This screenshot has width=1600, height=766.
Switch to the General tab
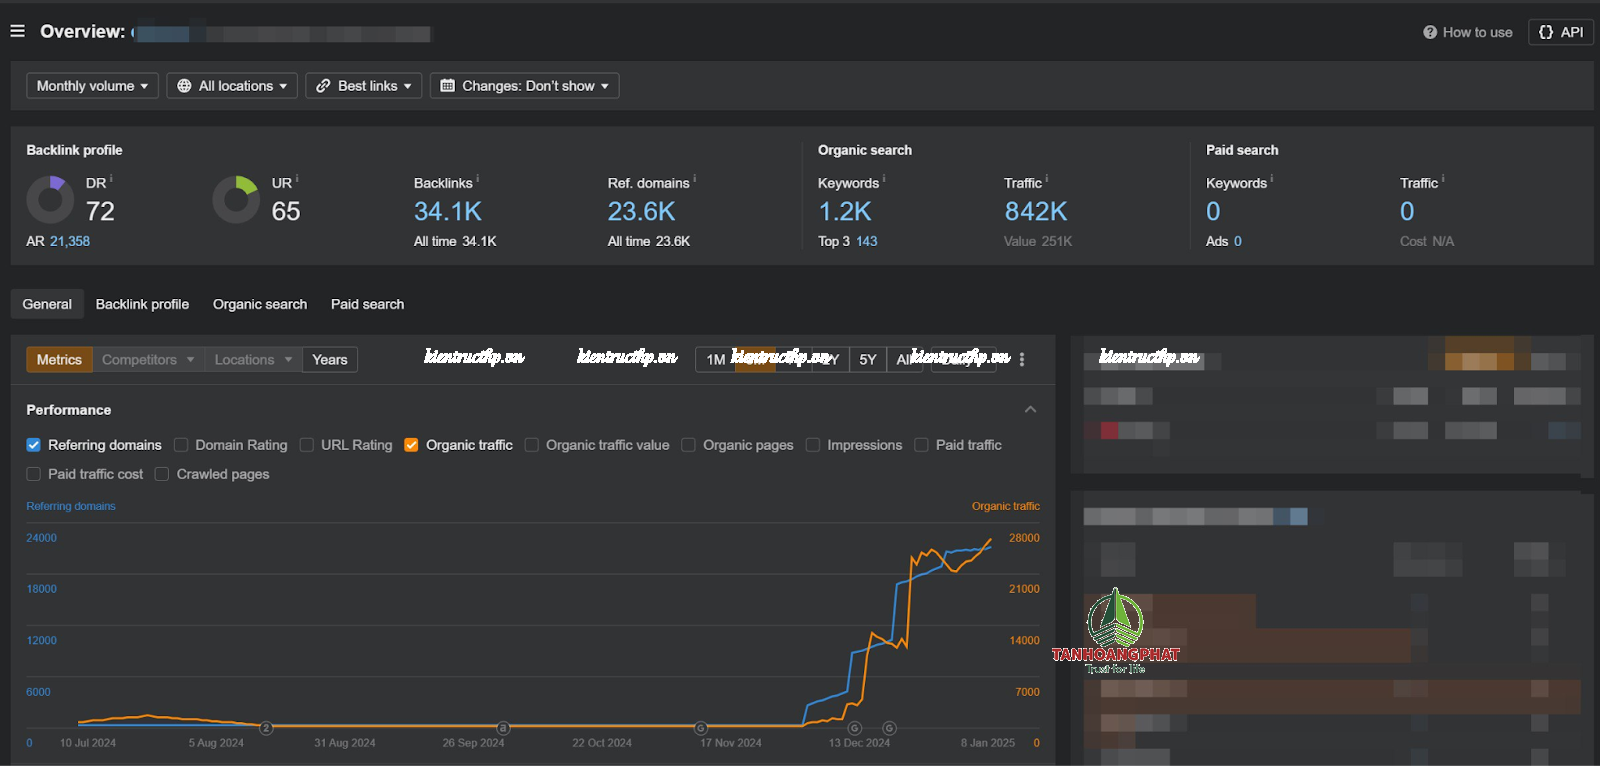click(x=47, y=304)
